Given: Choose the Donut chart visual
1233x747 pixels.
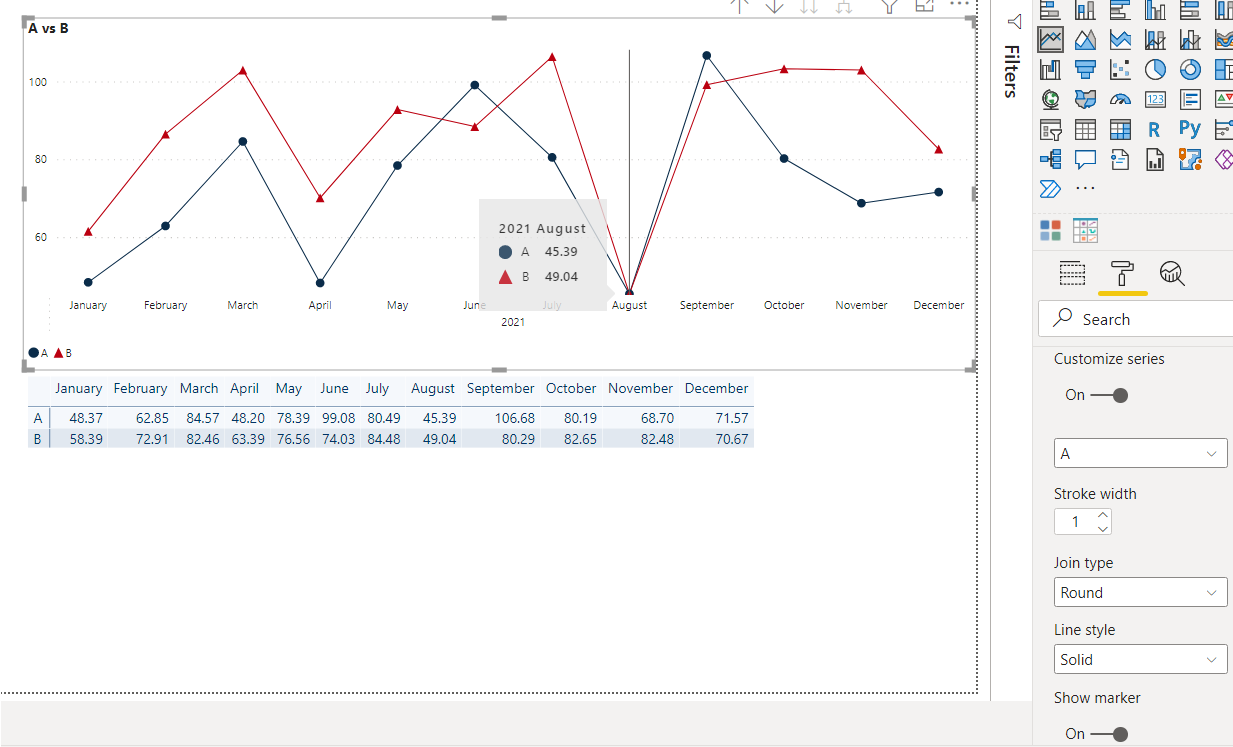Looking at the screenshot, I should 1190,69.
